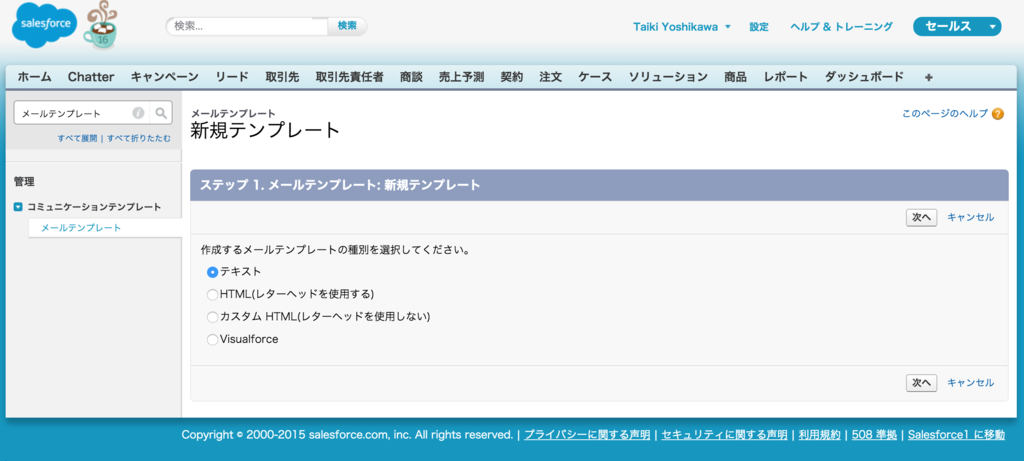Click Salesforce1 に移動 footer link
The image size is (1024, 461).
click(956, 435)
